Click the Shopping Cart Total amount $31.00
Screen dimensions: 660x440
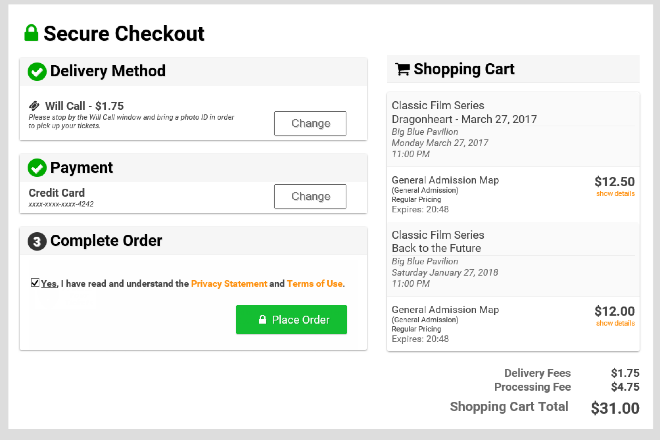[615, 408]
